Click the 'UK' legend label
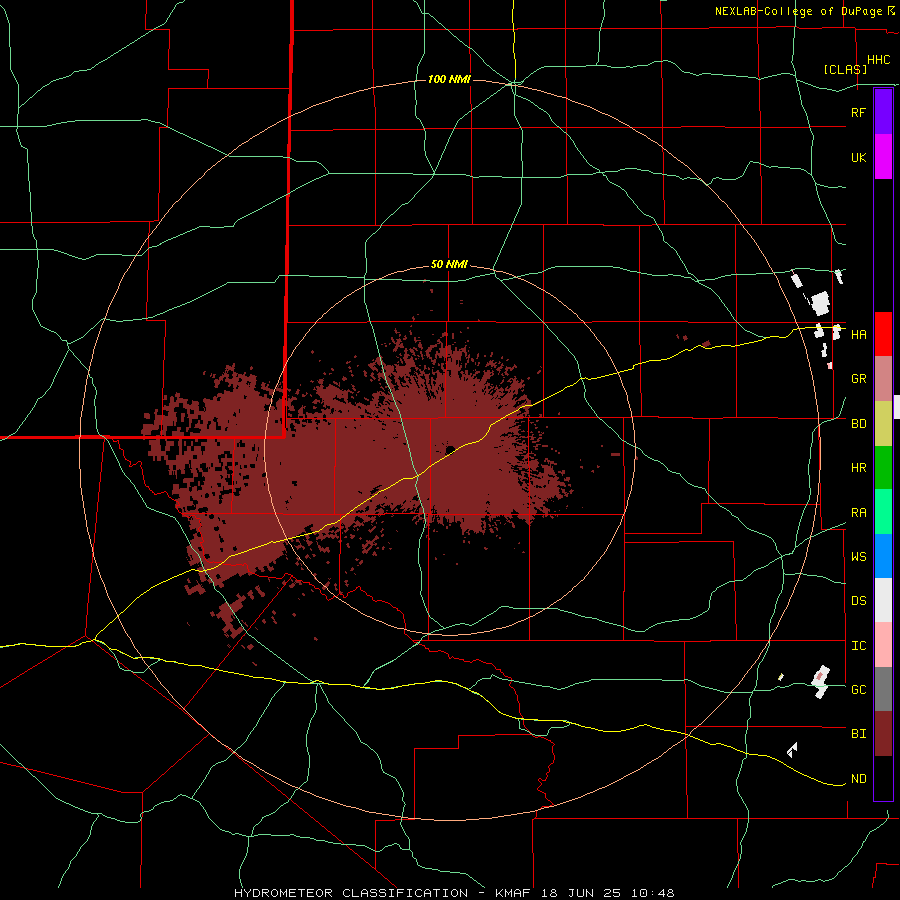The image size is (900, 900). tap(858, 157)
